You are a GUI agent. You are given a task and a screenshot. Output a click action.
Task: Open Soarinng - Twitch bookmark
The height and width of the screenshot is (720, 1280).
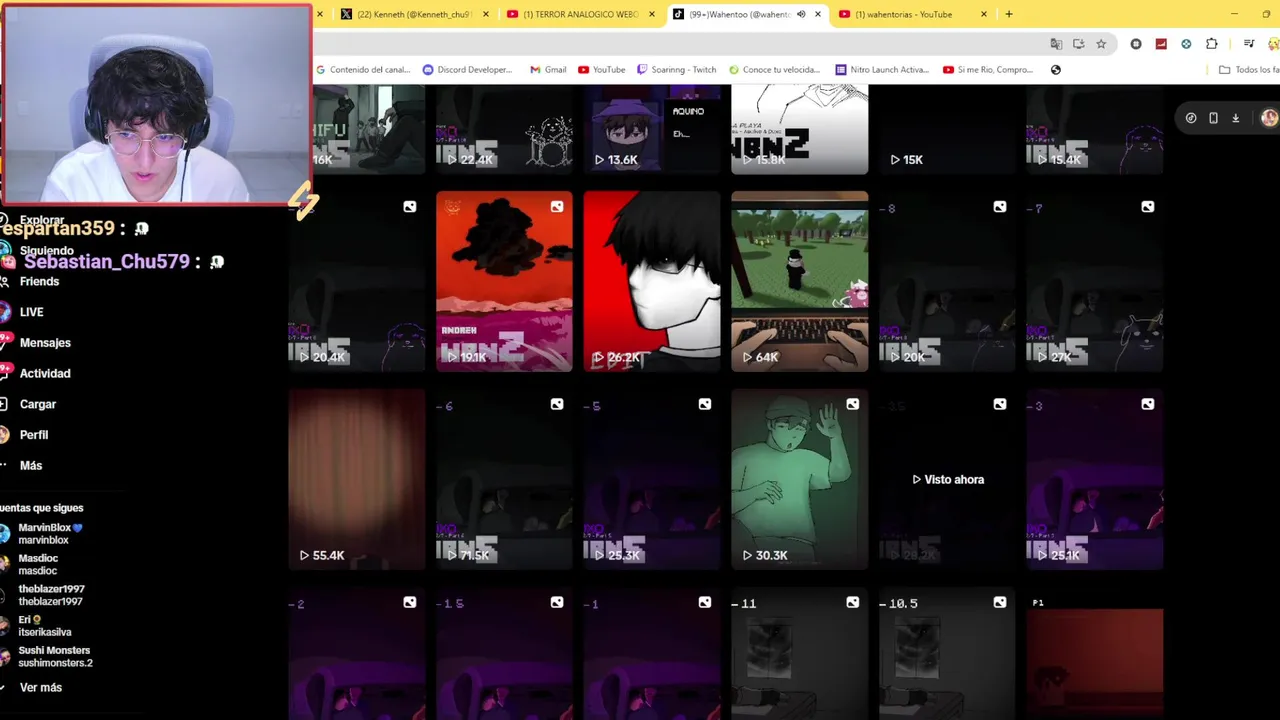tap(677, 70)
